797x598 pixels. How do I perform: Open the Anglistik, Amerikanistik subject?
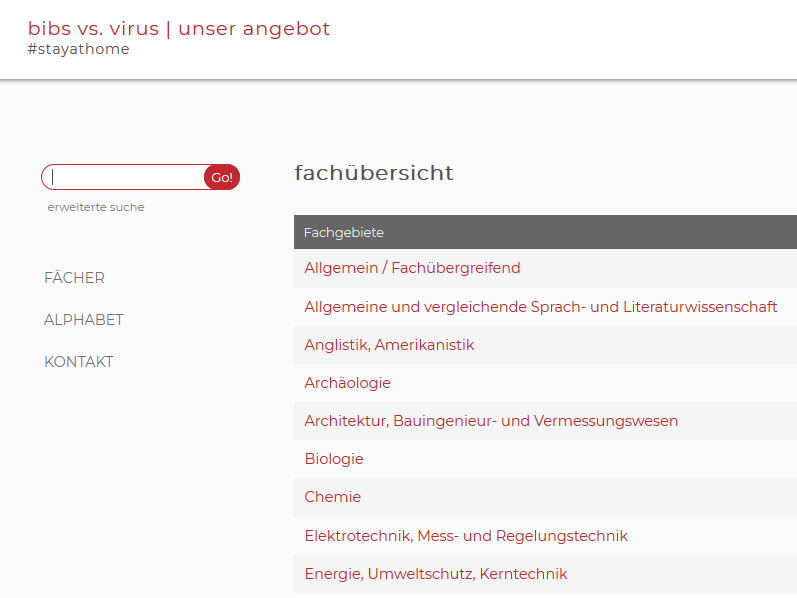(x=389, y=345)
